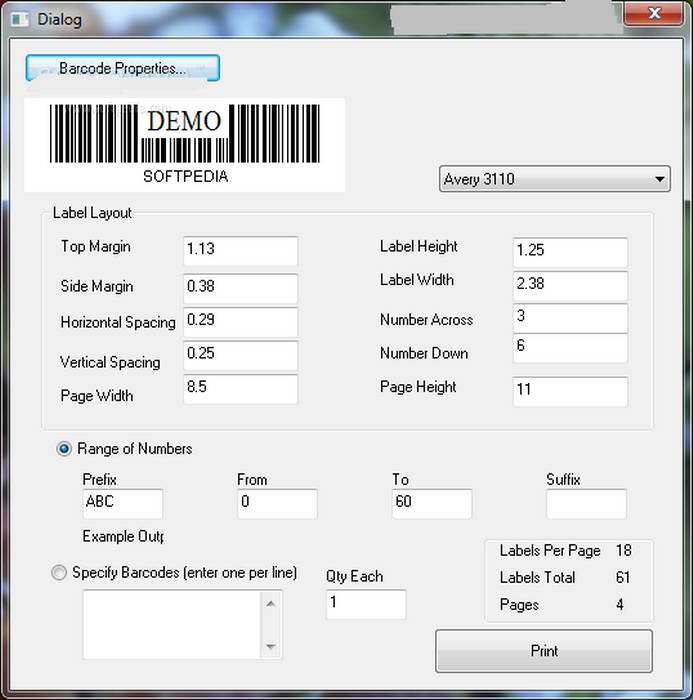Select the Range of Numbers radio button
This screenshot has height=700, width=693.
click(x=64, y=449)
